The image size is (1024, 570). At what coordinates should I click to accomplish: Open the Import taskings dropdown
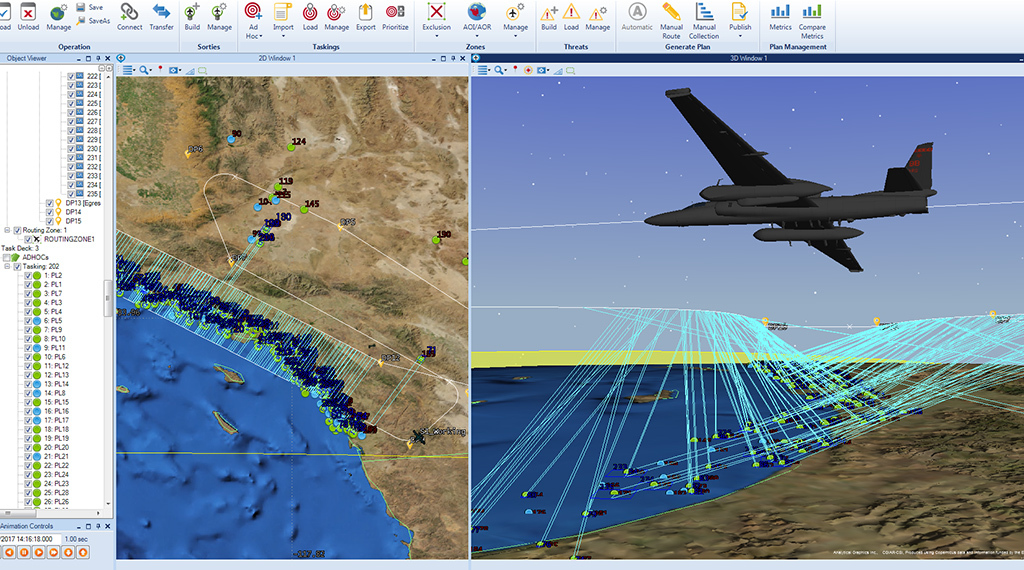[x=283, y=18]
